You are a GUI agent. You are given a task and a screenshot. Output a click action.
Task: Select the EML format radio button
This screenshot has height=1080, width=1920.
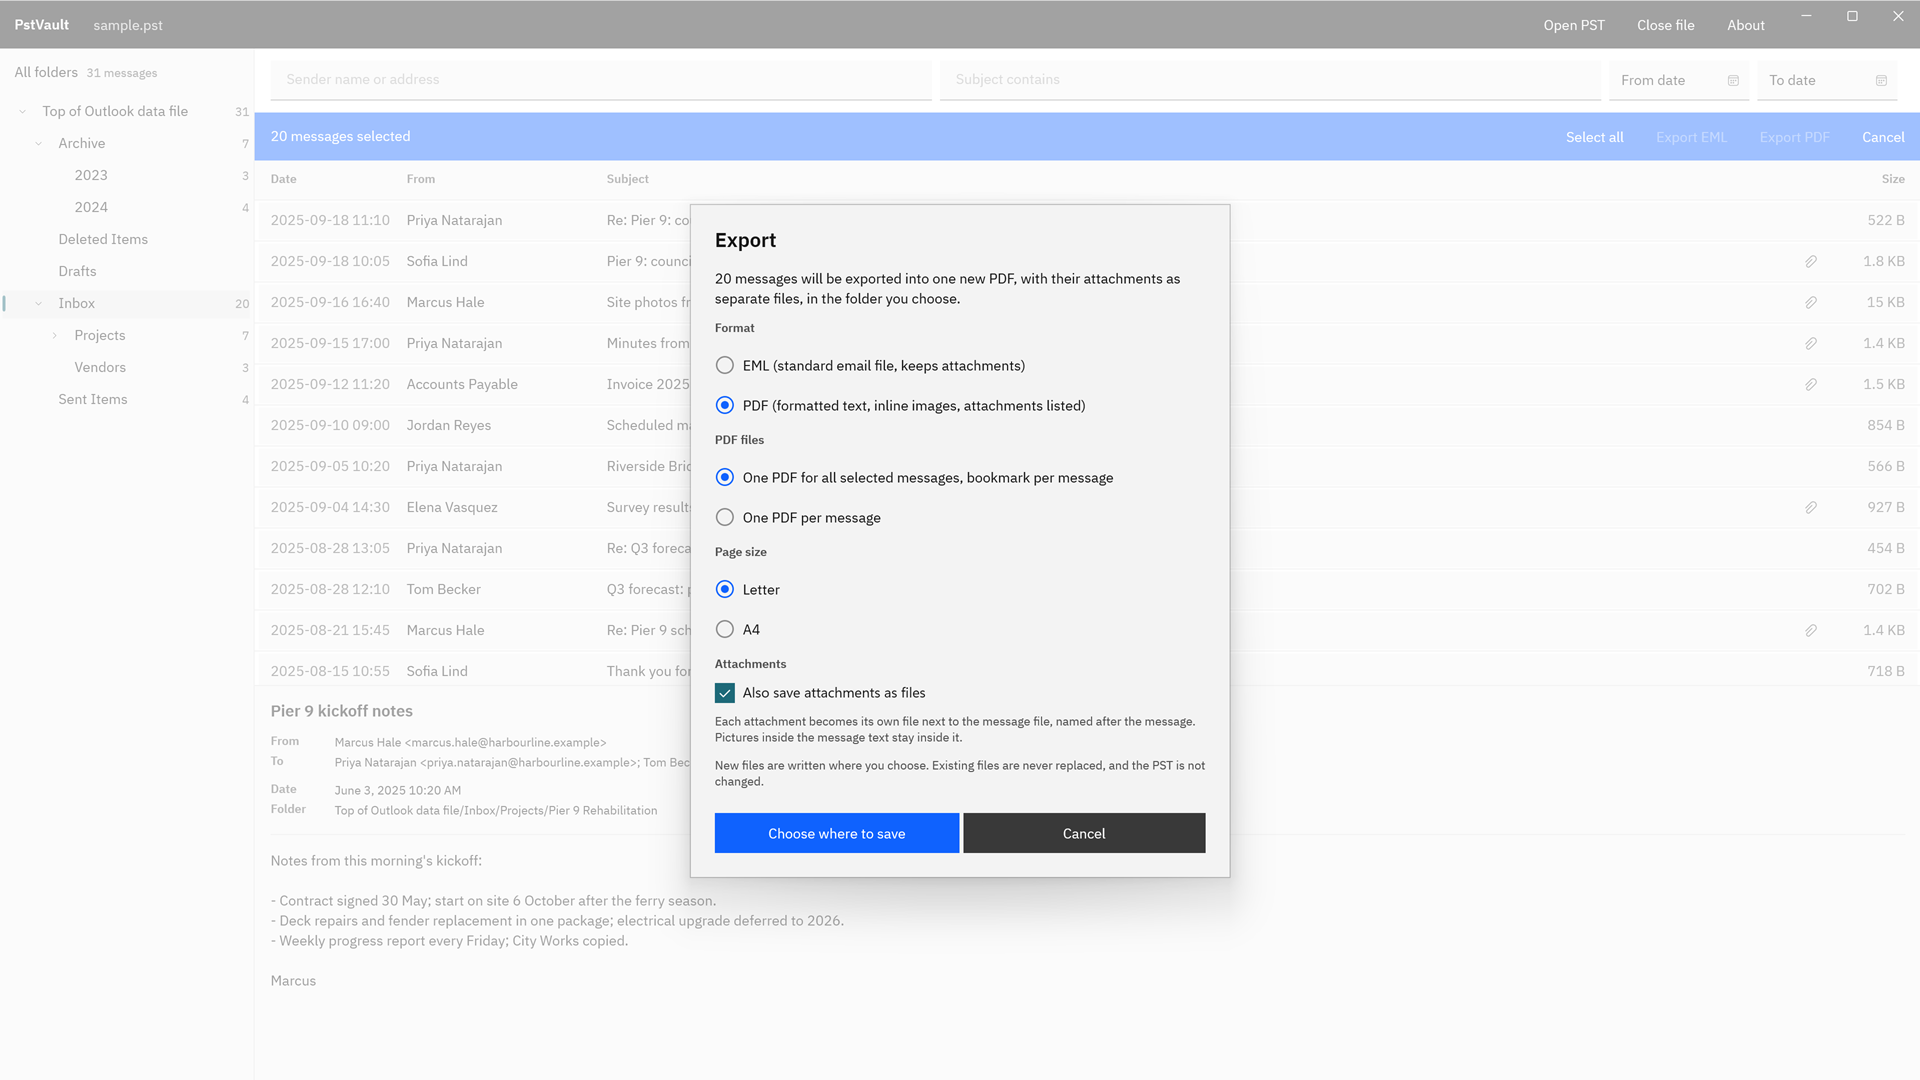click(x=725, y=366)
